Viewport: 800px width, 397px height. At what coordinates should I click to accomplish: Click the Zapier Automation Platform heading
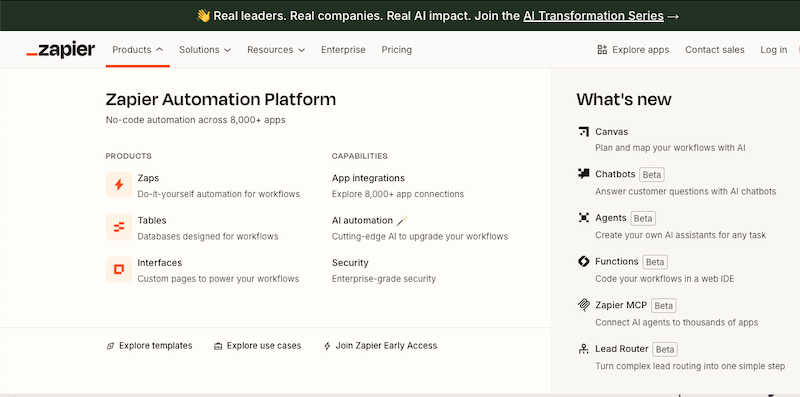(221, 100)
